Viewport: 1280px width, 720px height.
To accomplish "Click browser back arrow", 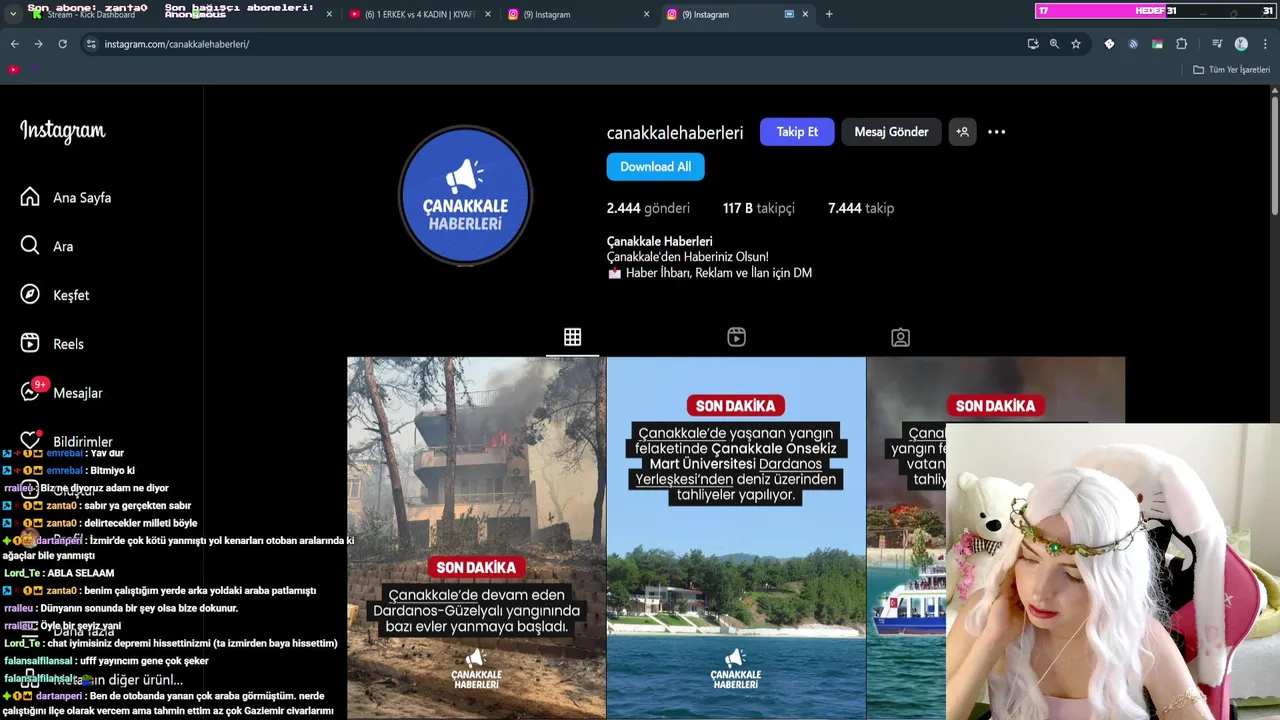I will [x=15, y=44].
